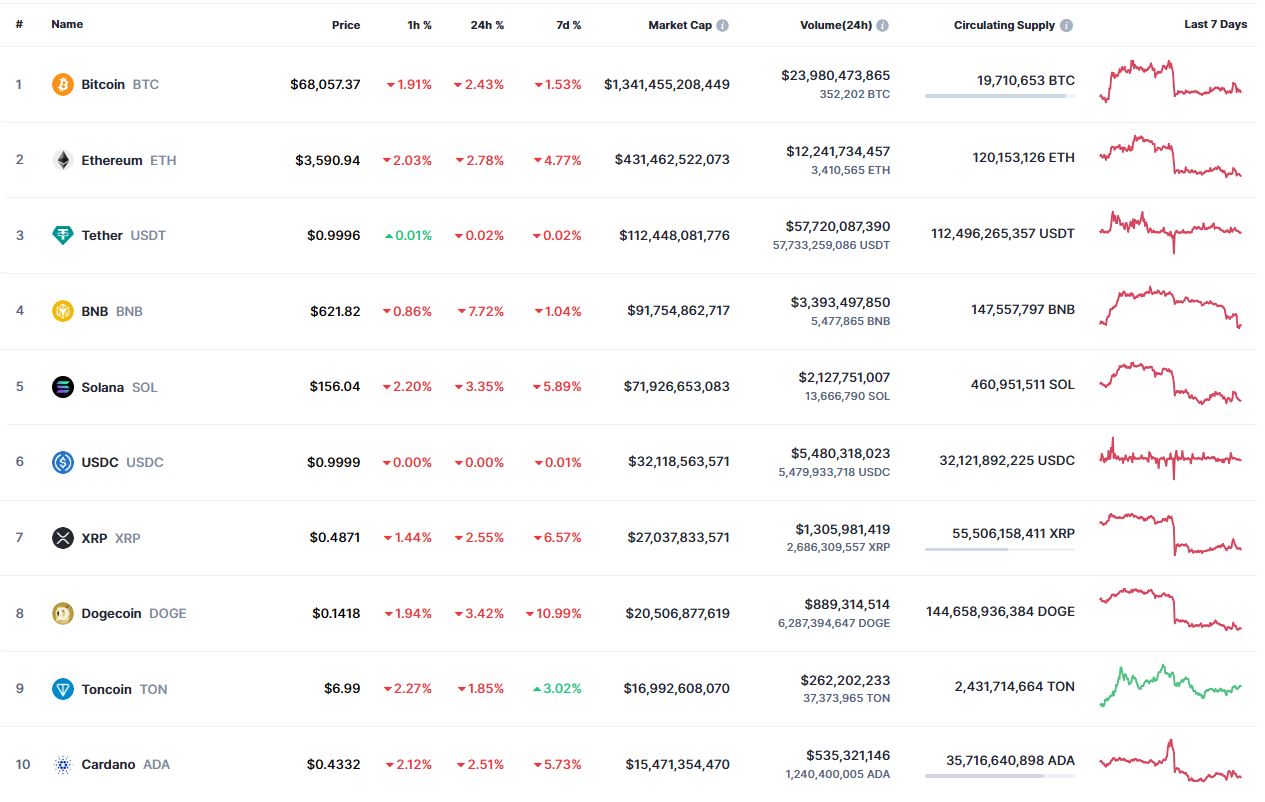Click the Bitcoin coin logo icon
This screenshot has width=1265, height=802.
coord(63,85)
